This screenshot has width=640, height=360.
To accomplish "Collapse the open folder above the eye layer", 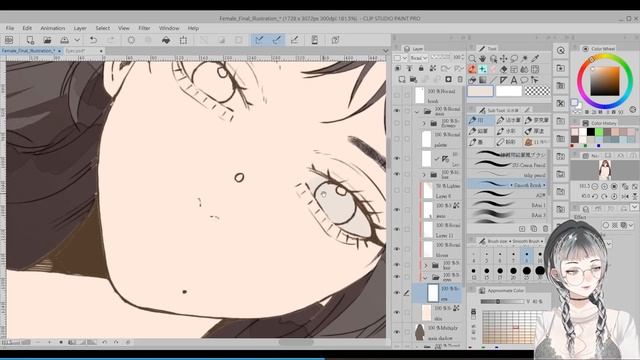I will click(x=425, y=277).
